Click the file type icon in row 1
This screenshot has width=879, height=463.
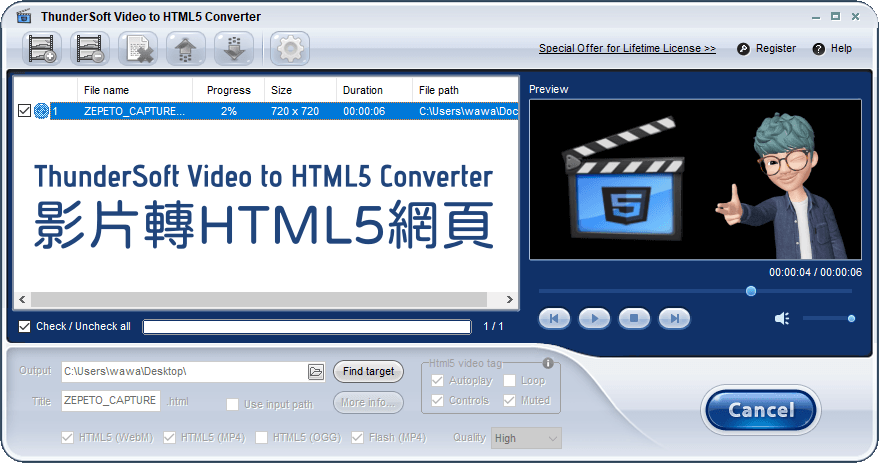click(x=41, y=111)
